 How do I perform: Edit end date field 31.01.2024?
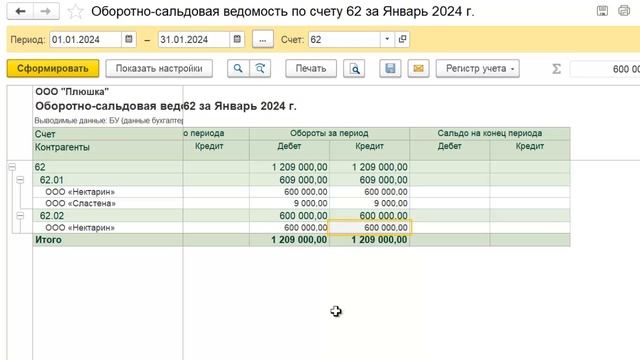194,40
